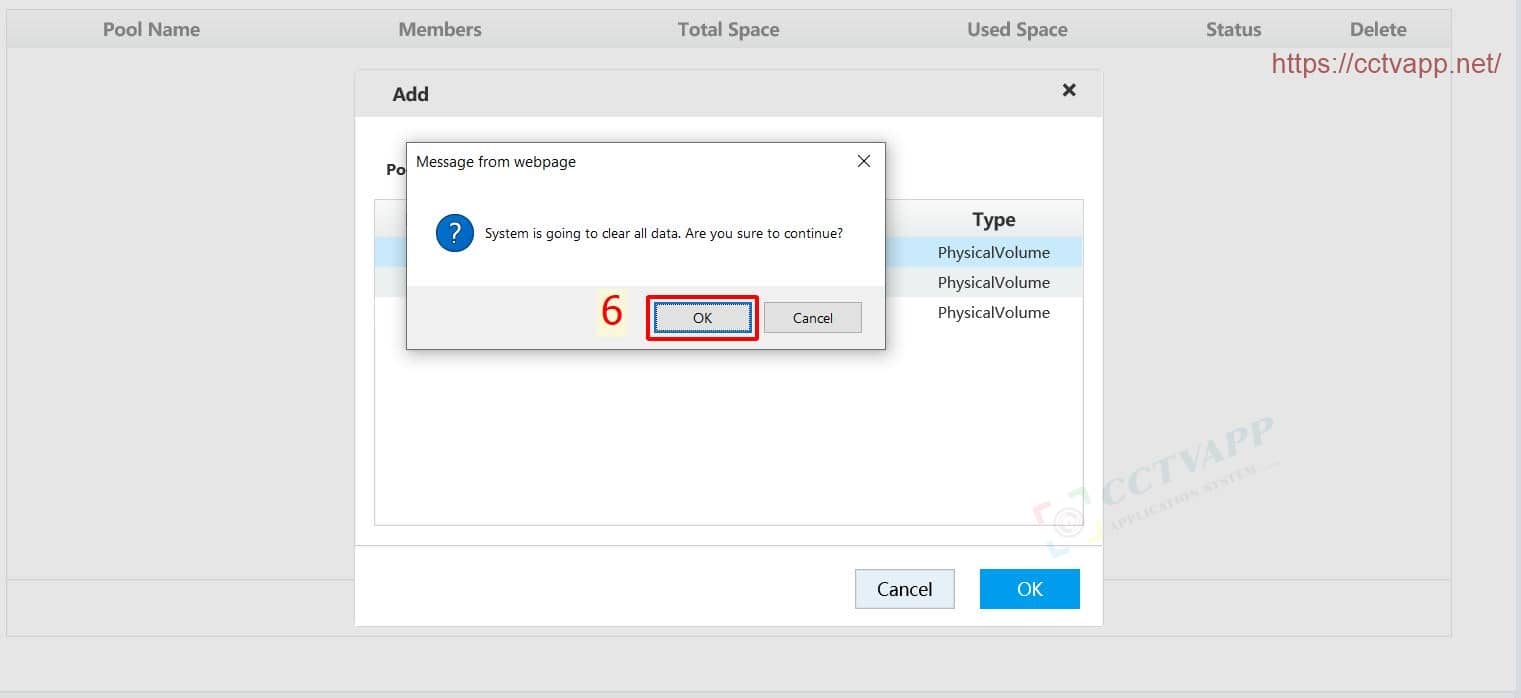Close the Add dialog with the X
Image resolution: width=1521 pixels, height=698 pixels.
[x=1069, y=90]
